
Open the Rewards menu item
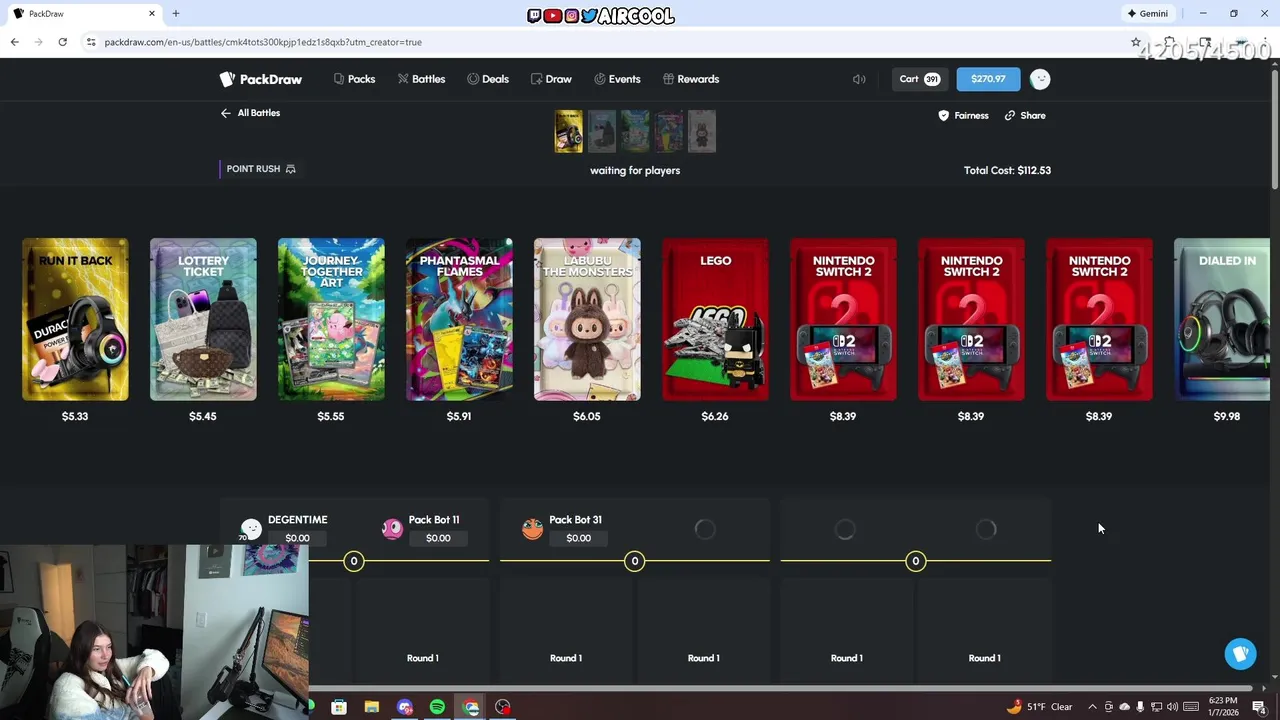690,79
